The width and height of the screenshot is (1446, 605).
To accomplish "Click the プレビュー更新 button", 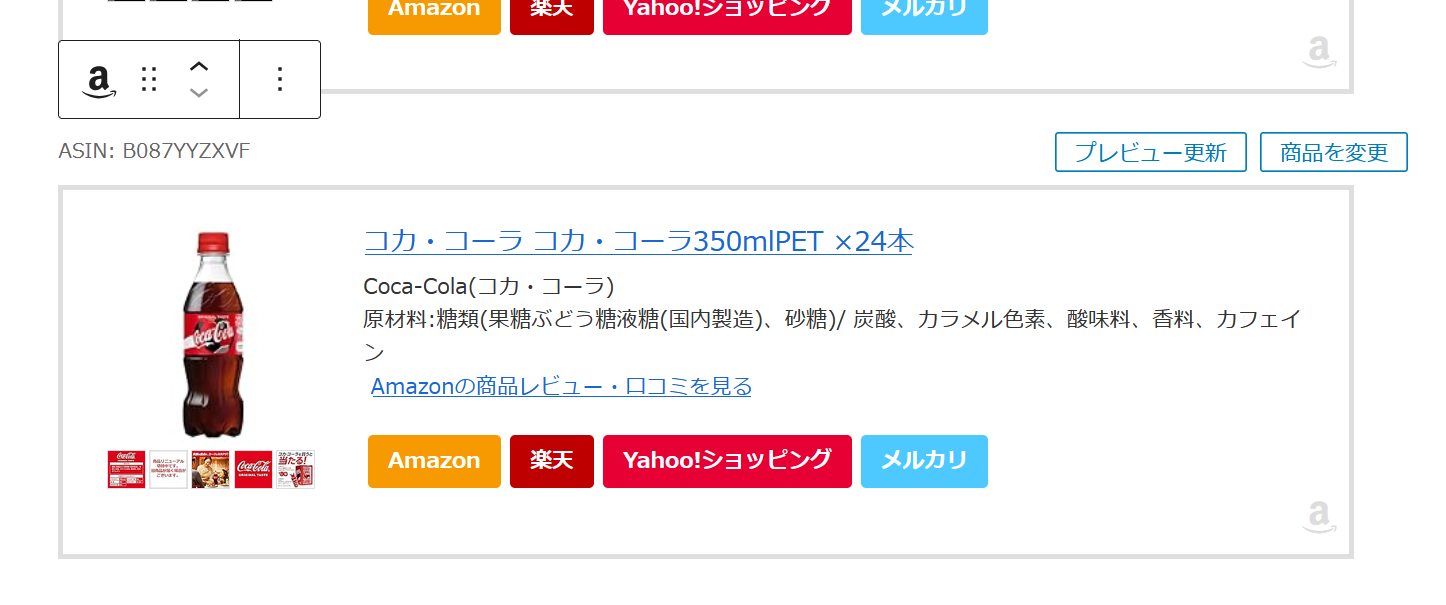I will pos(1150,152).
